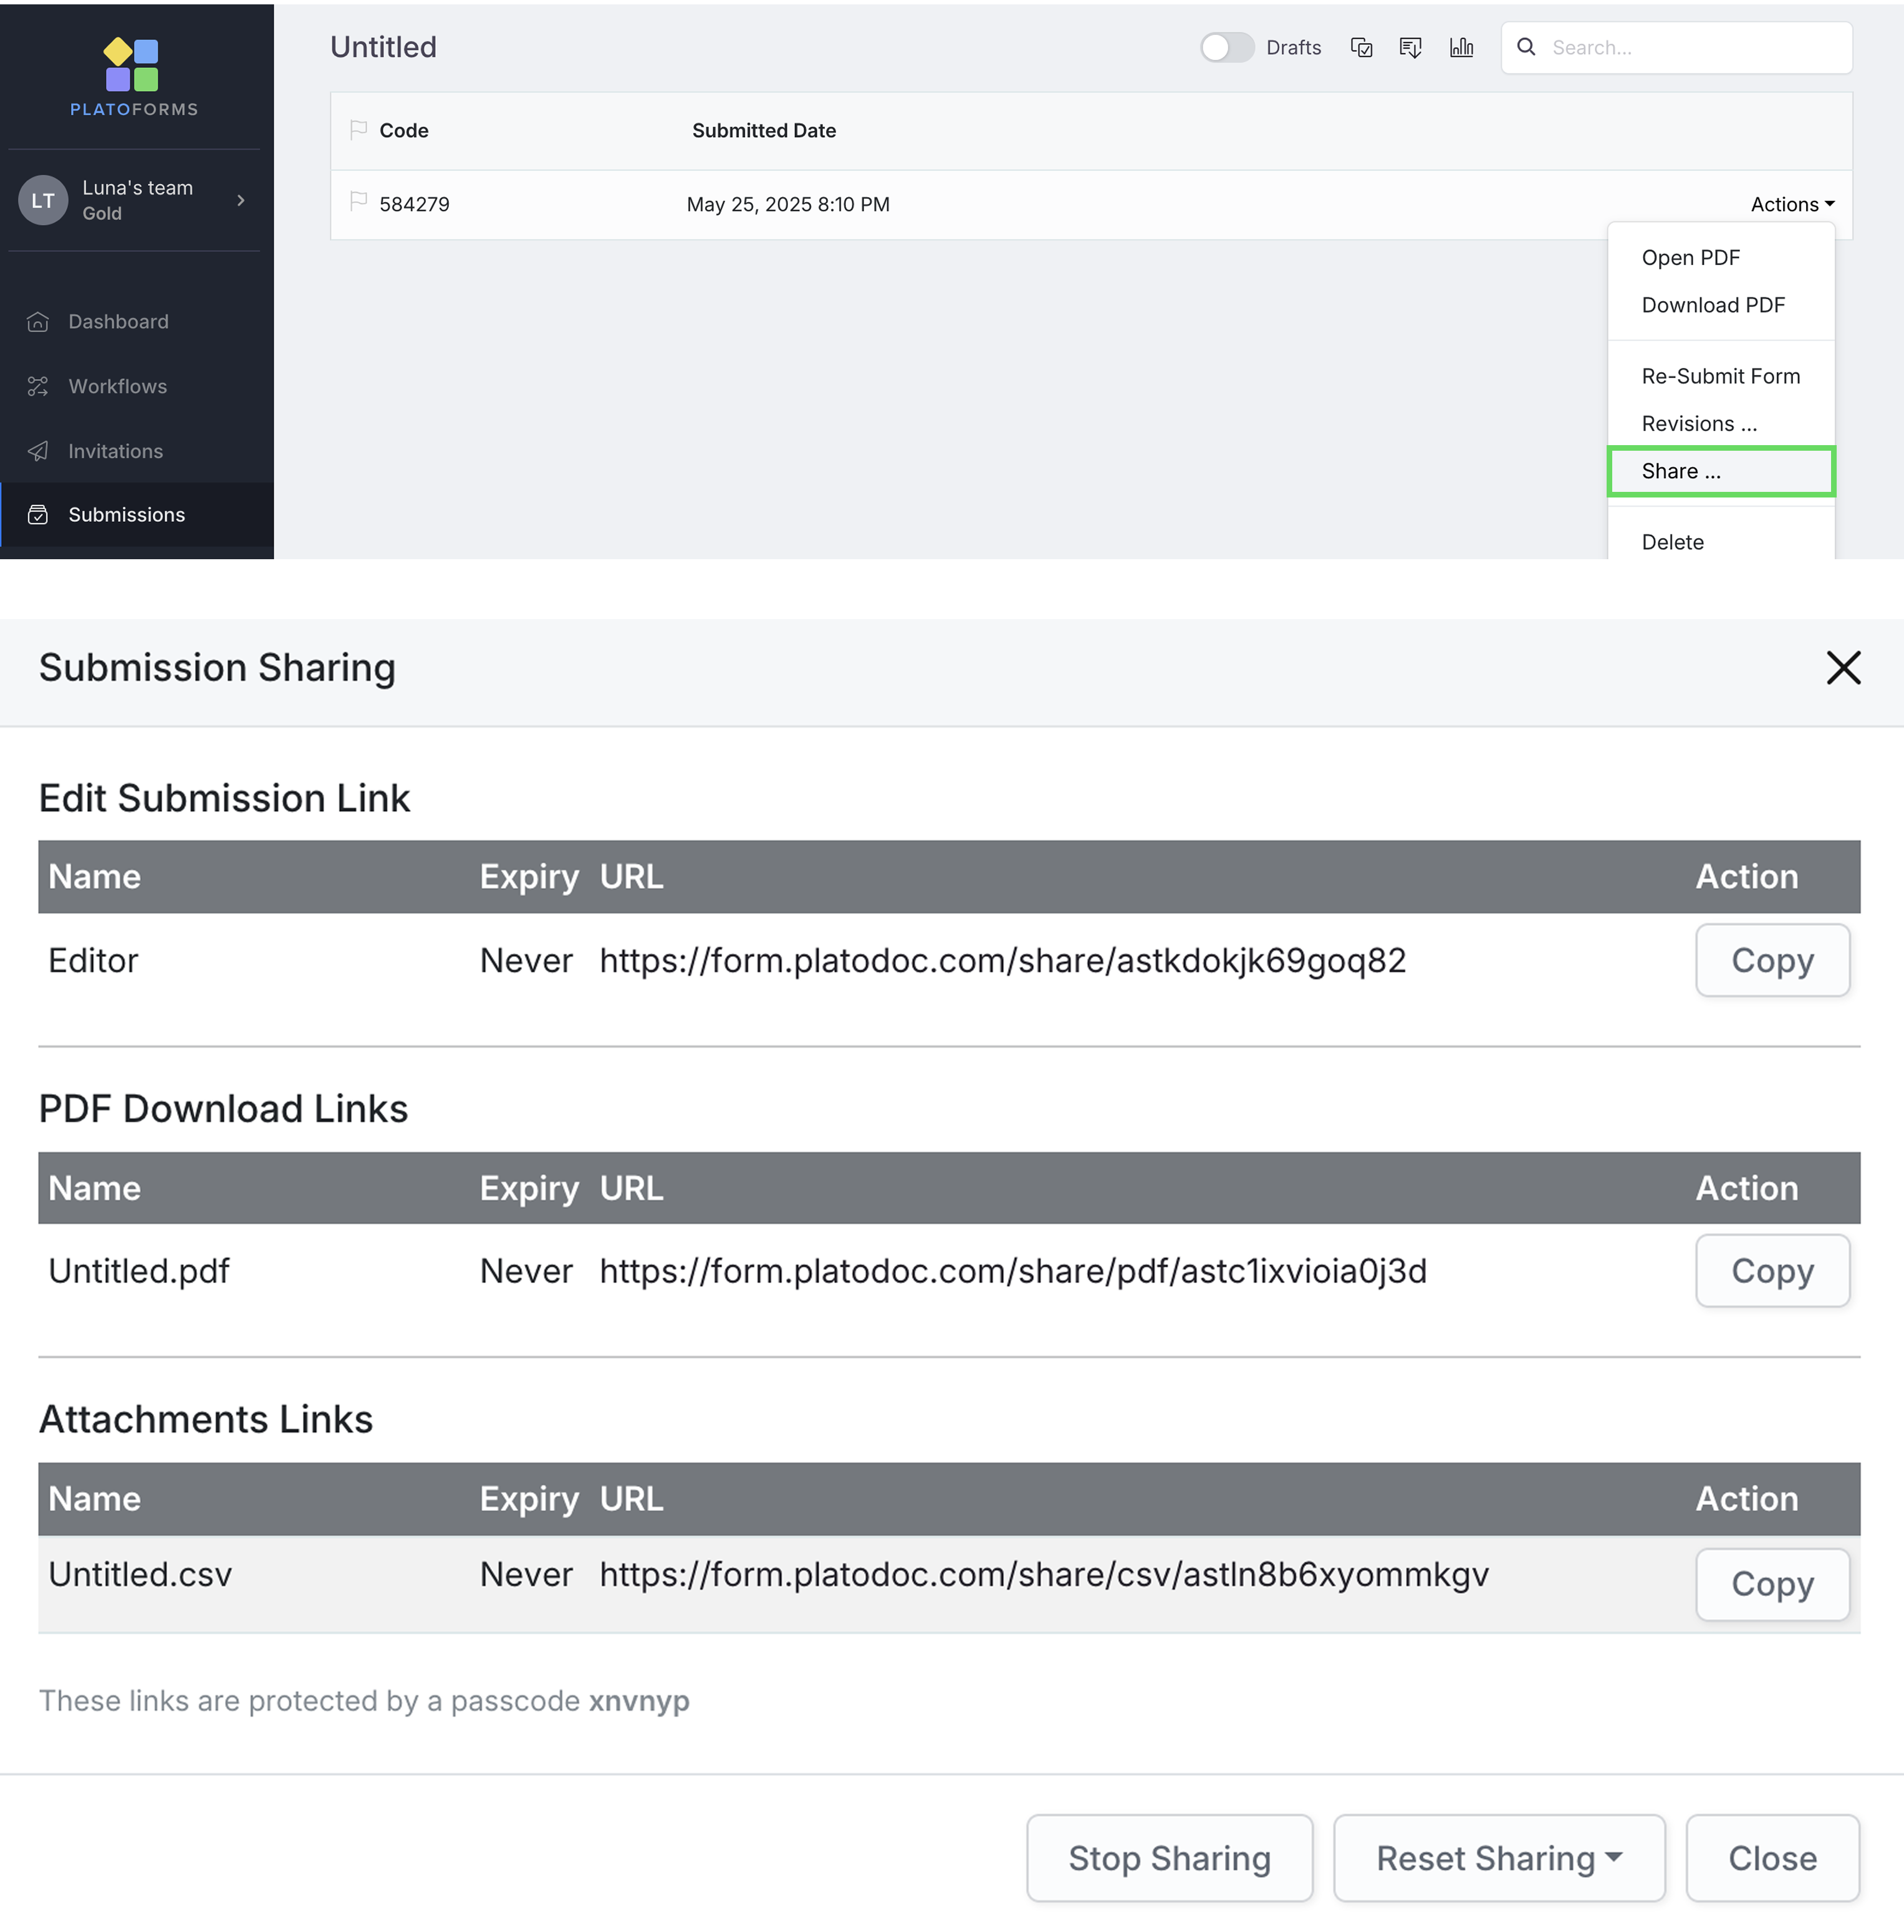
Task: Click the flag icon in Code header
Action: pos(358,130)
